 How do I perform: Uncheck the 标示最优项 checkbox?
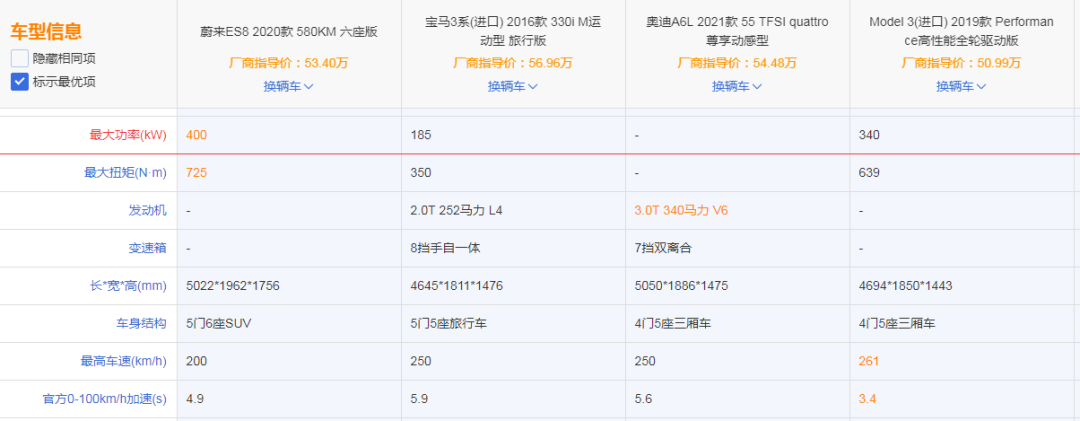(x=19, y=82)
